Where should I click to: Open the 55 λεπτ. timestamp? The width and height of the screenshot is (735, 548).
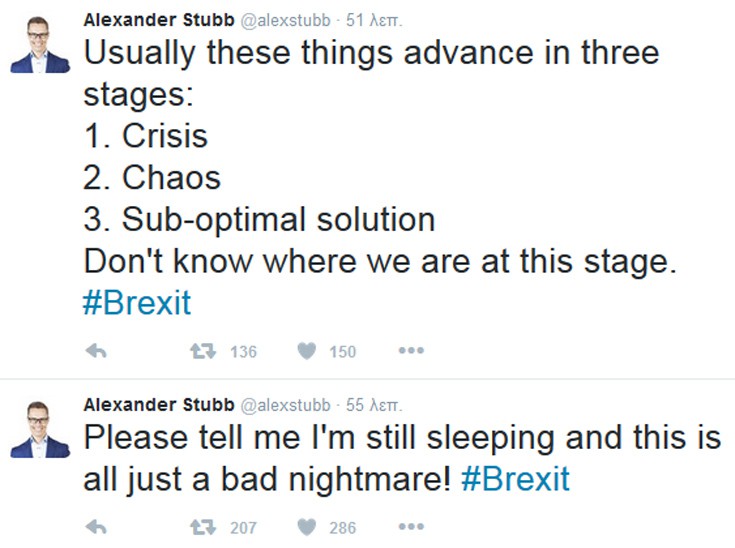point(373,405)
